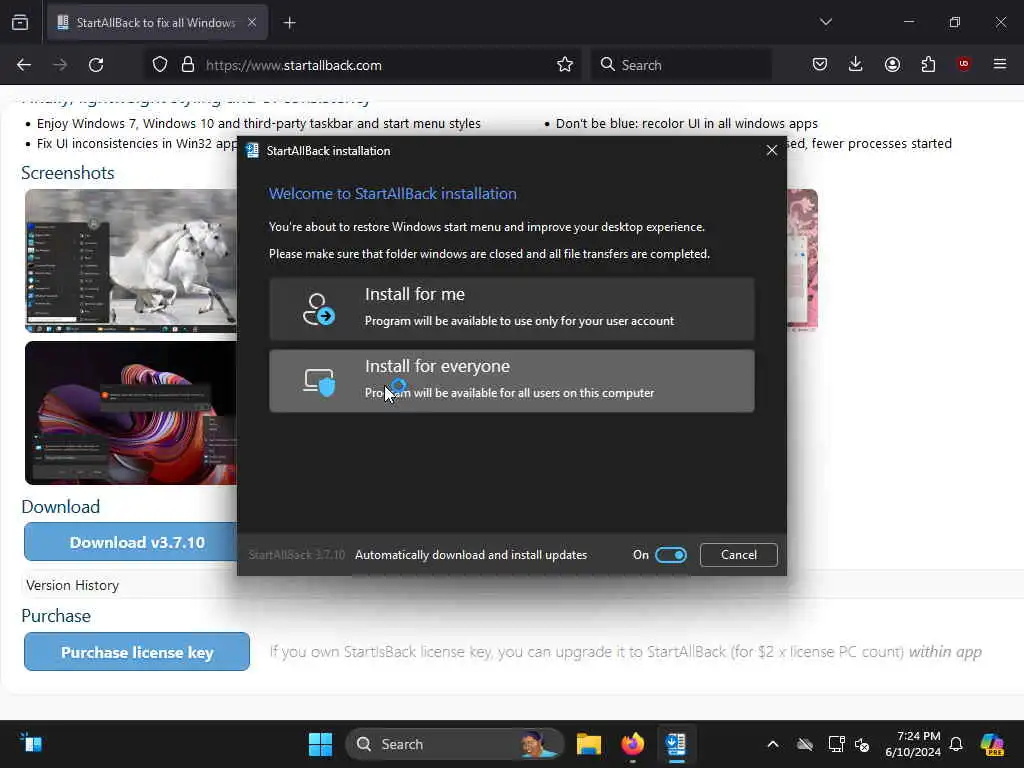Select StartAllBack installer taskbar icon

676,744
